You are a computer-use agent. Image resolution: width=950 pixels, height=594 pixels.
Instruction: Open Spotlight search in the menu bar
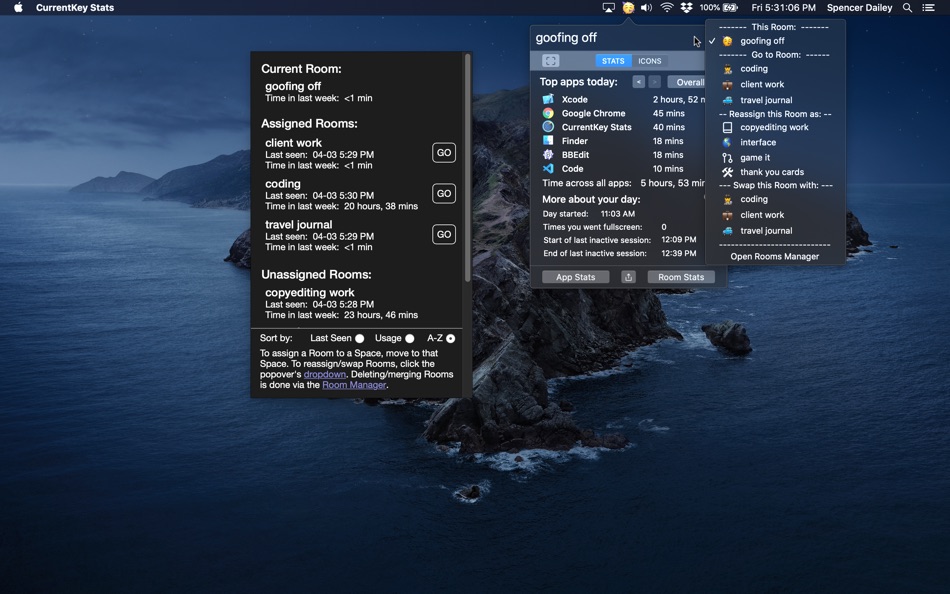(907, 8)
